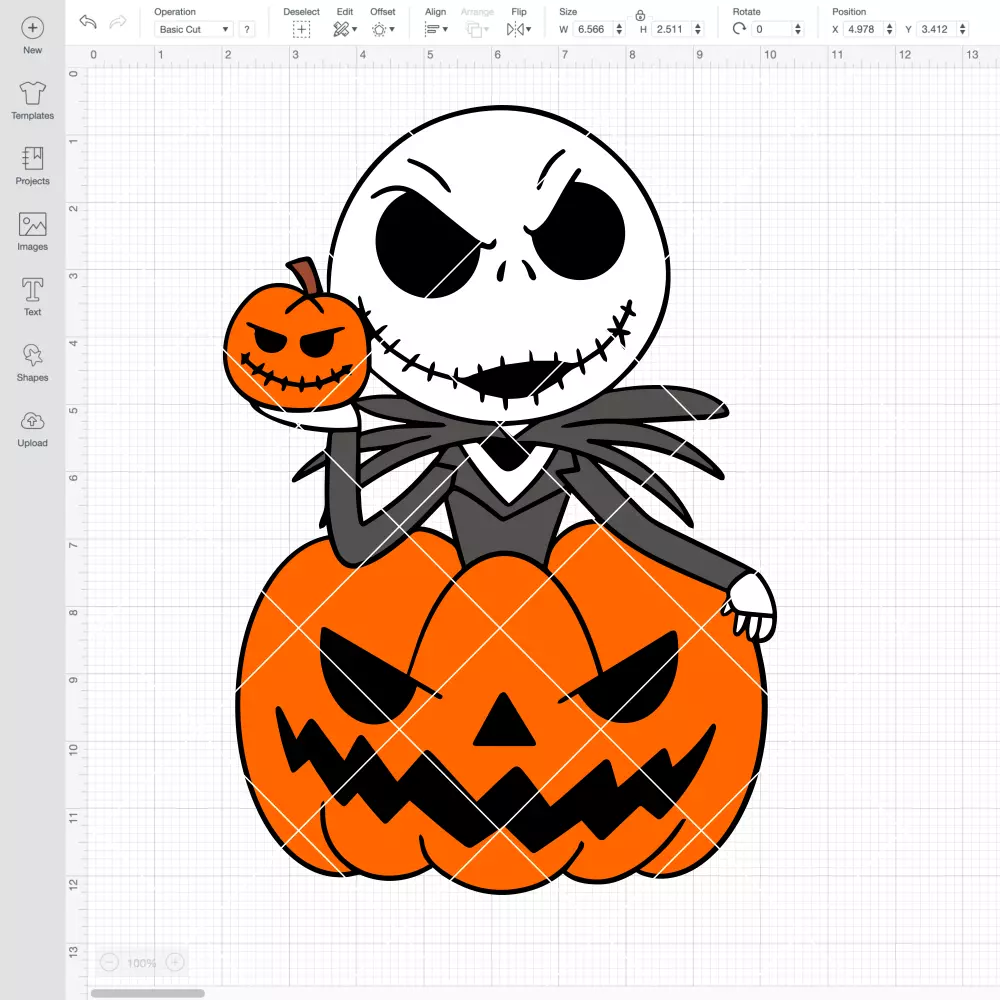Adjust the Height stepper arrows
This screenshot has width=1000, height=1000.
pyautogui.click(x=698, y=29)
